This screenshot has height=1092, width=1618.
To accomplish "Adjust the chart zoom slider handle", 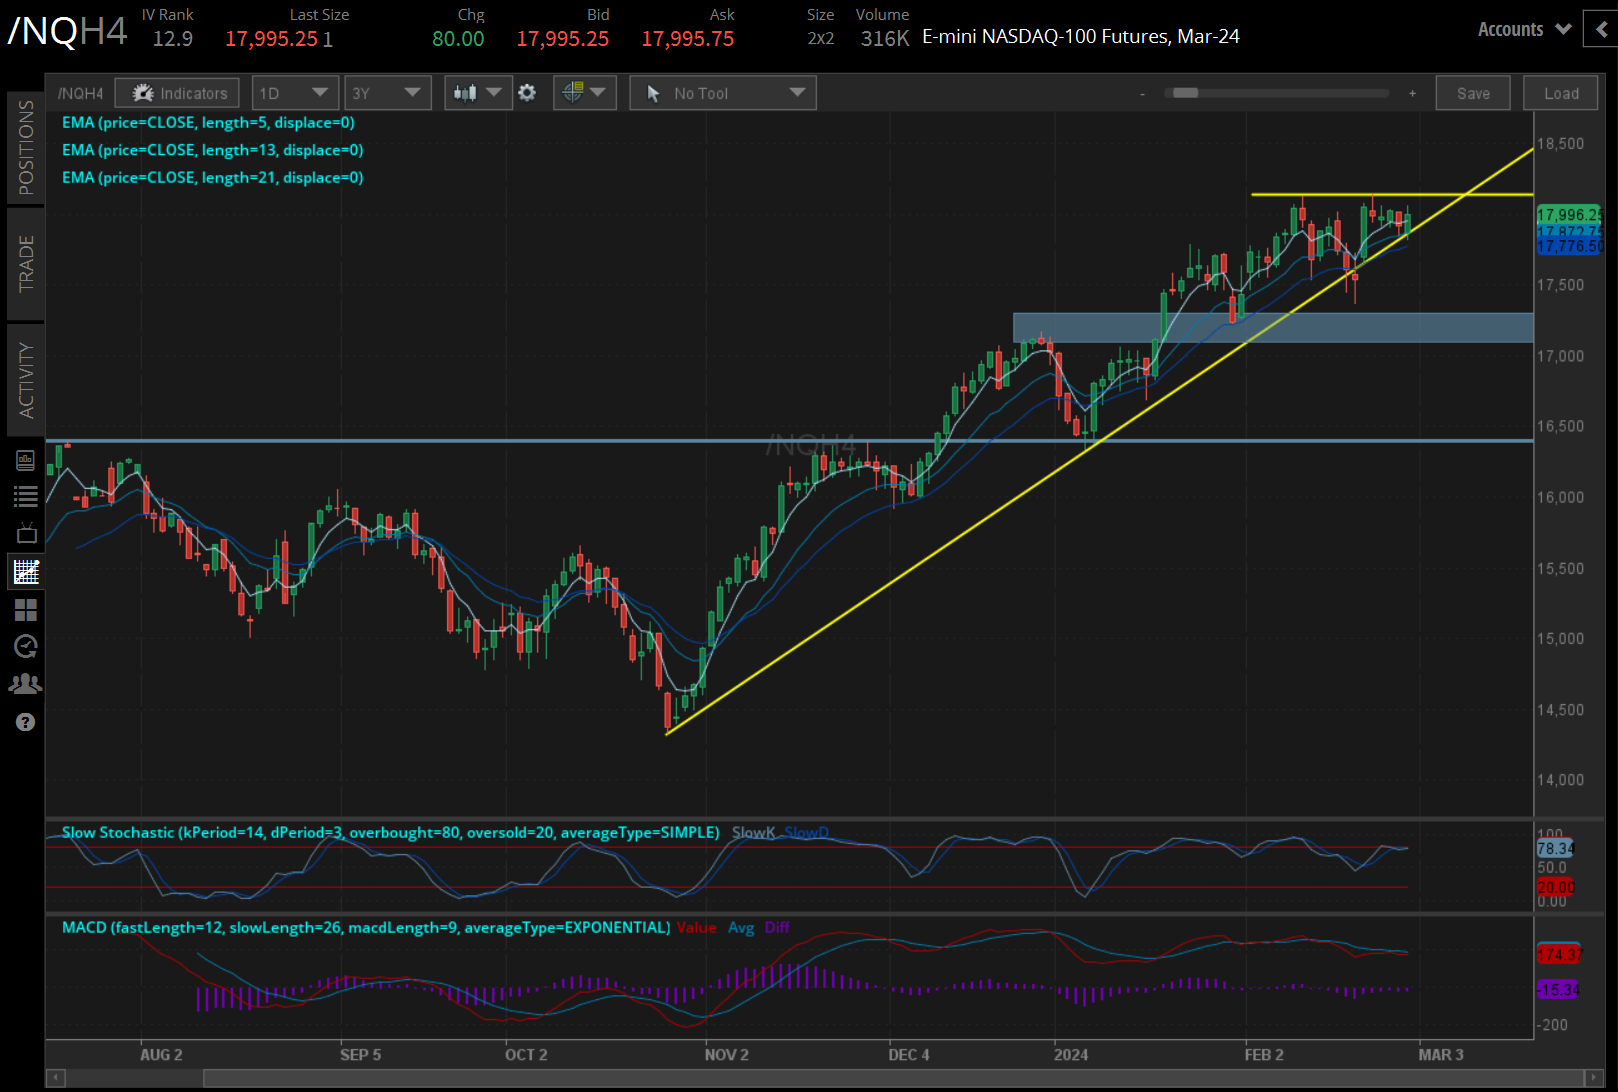I will [1186, 93].
